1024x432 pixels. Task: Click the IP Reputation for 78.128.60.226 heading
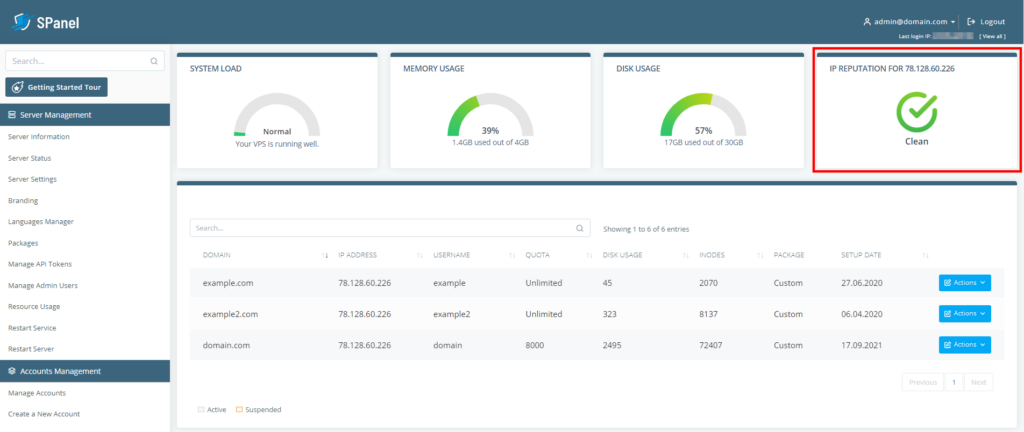tap(892, 69)
